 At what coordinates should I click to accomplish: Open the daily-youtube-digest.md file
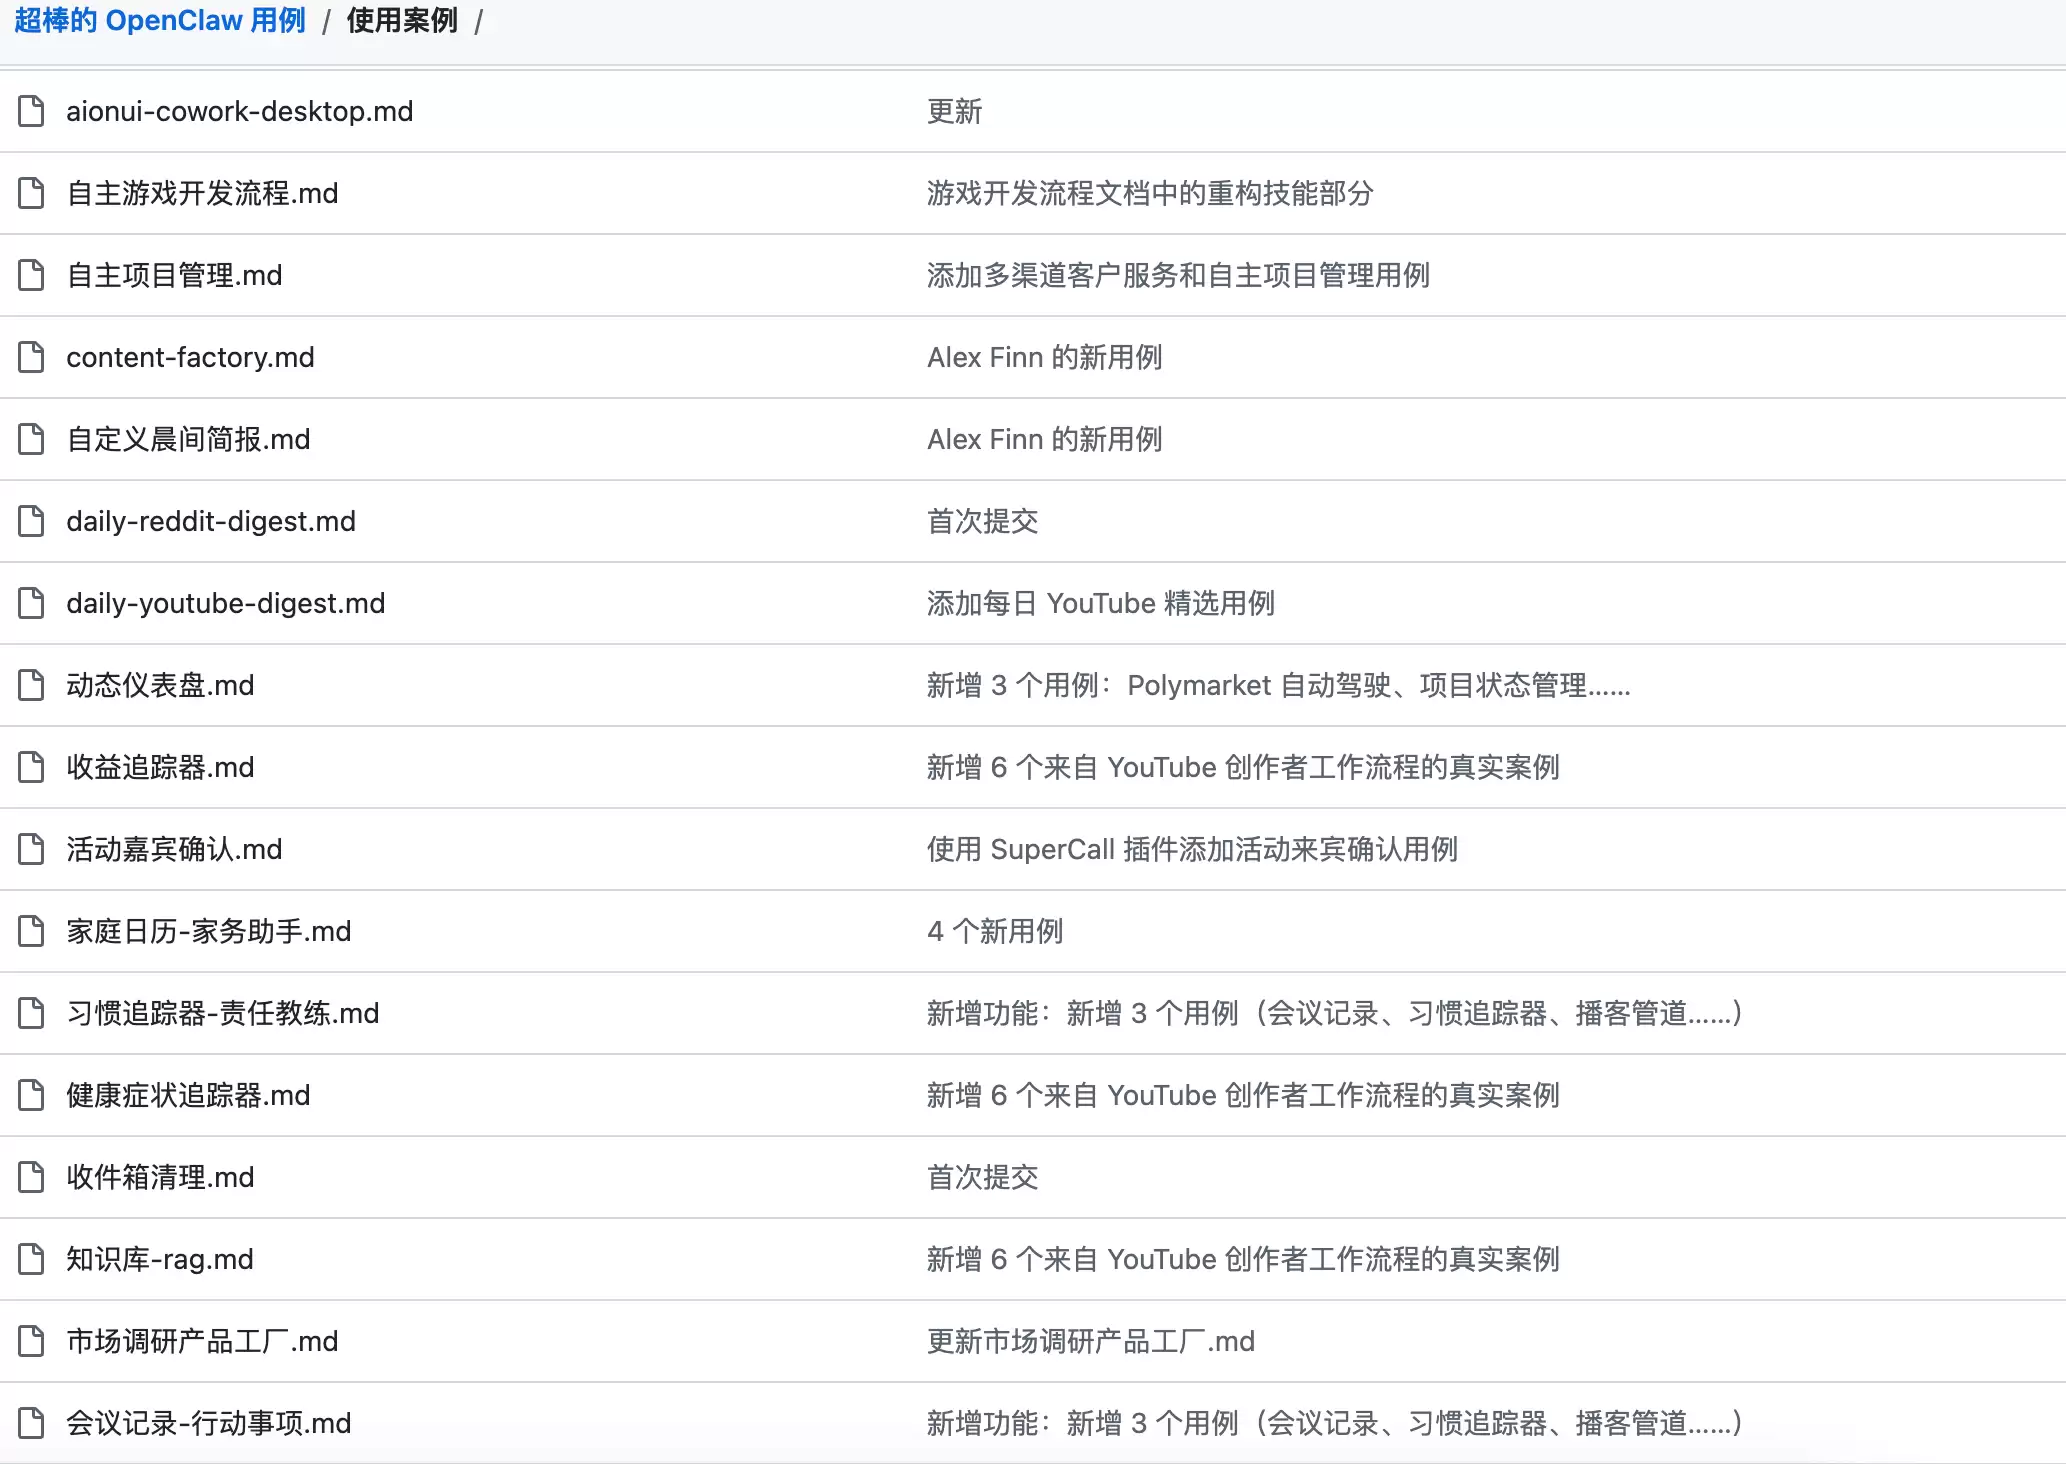pos(225,603)
